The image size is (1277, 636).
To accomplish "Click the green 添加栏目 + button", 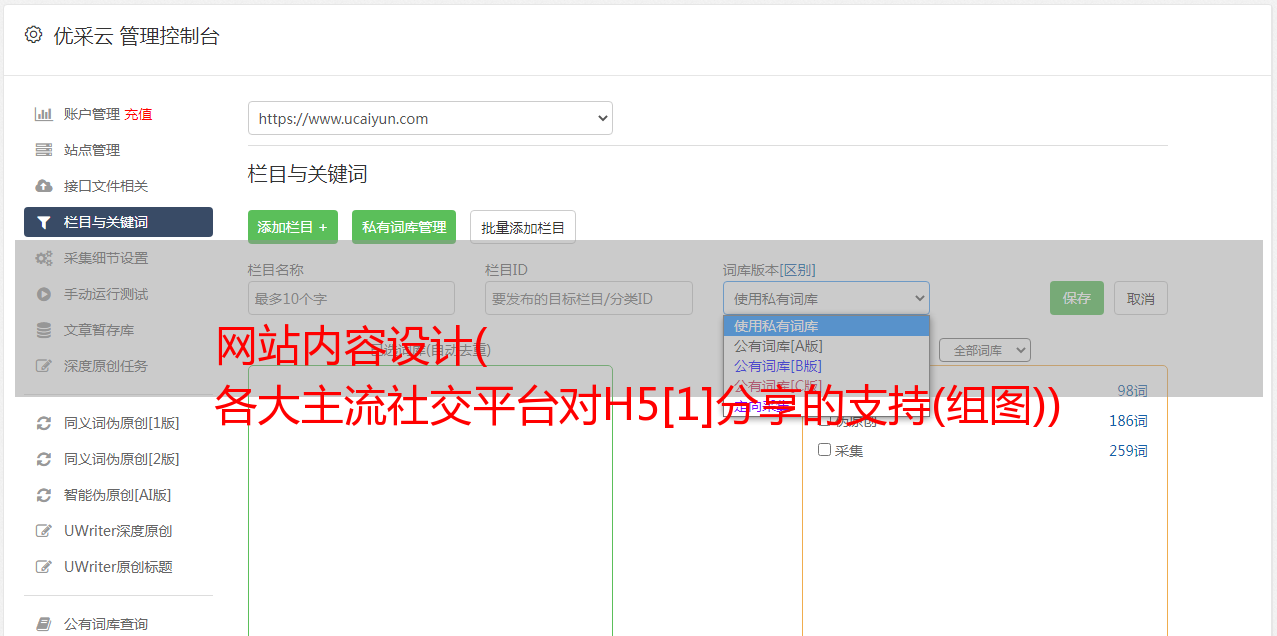I will 293,227.
